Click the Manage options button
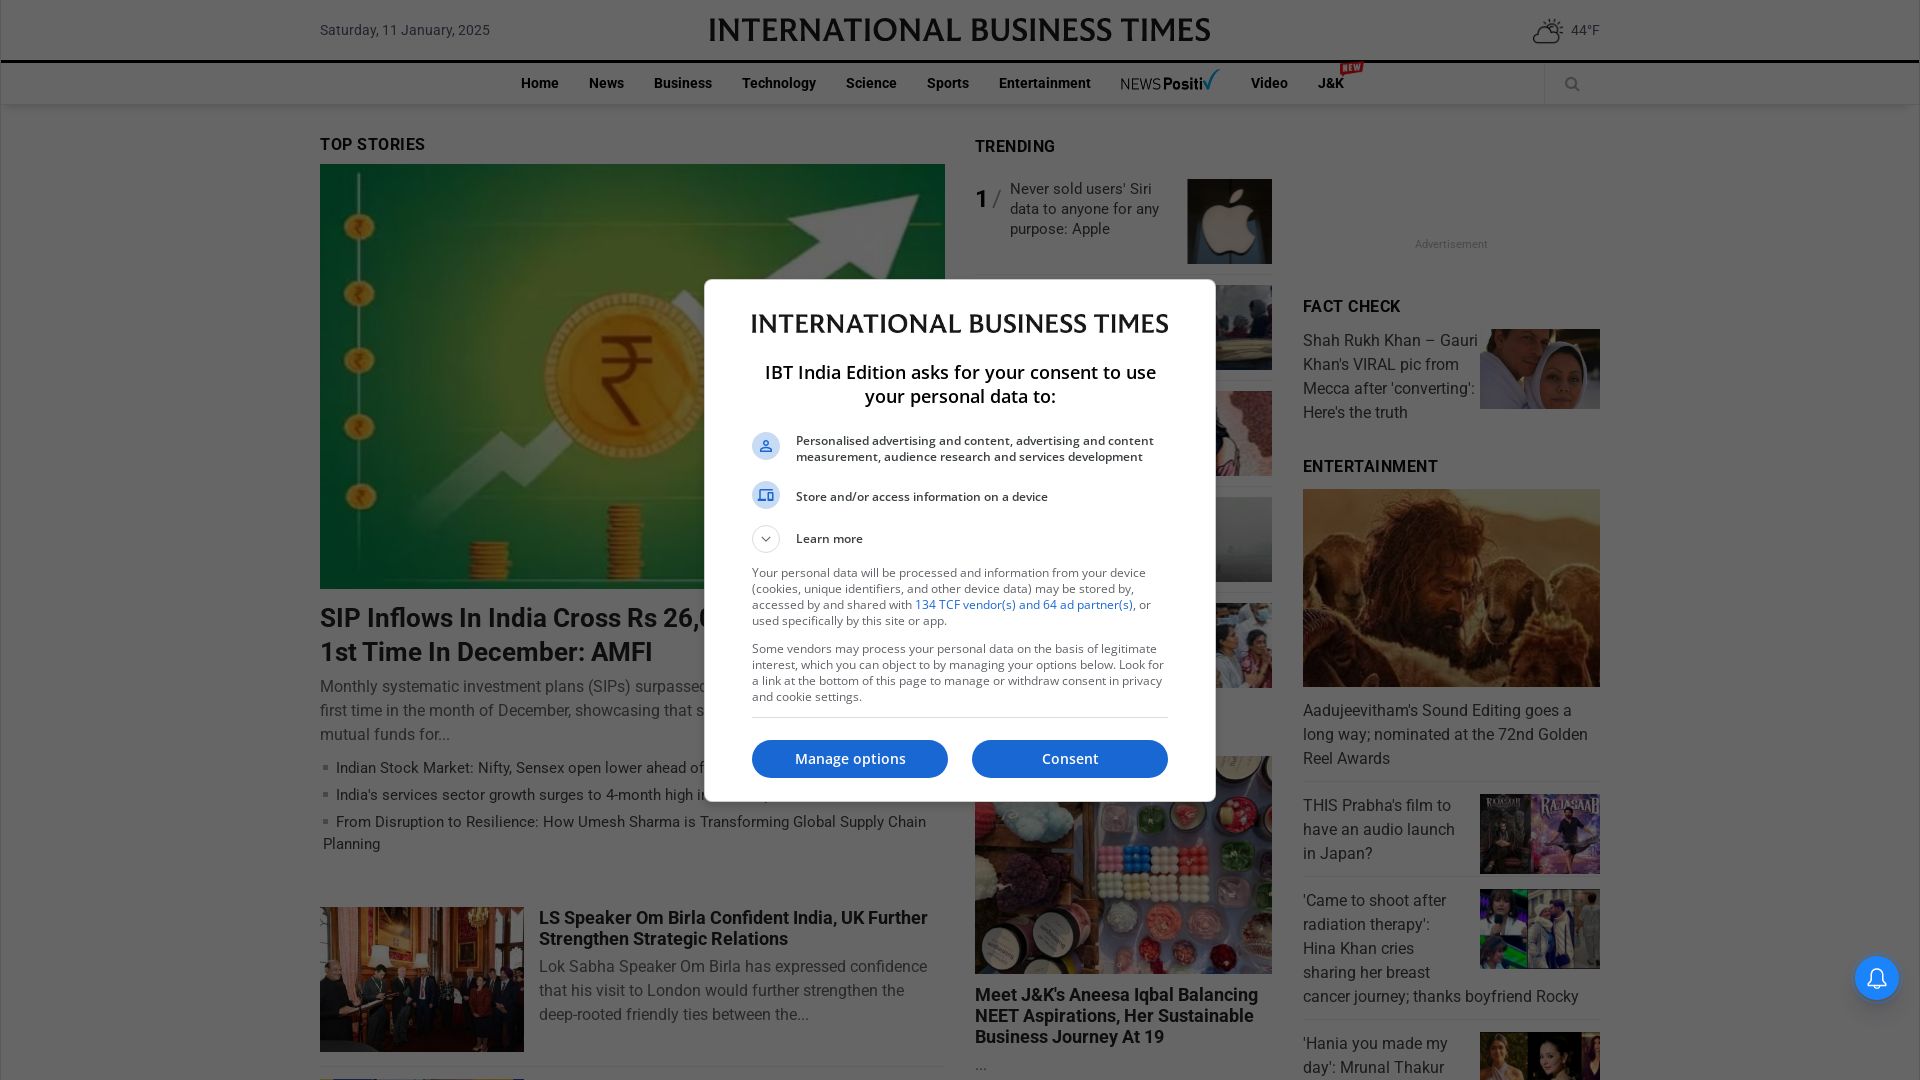1920x1080 pixels. (x=850, y=759)
